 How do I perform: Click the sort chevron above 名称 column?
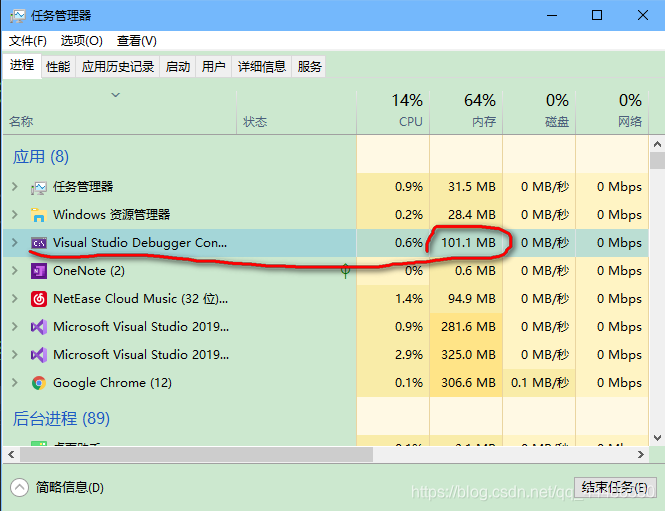coord(115,95)
